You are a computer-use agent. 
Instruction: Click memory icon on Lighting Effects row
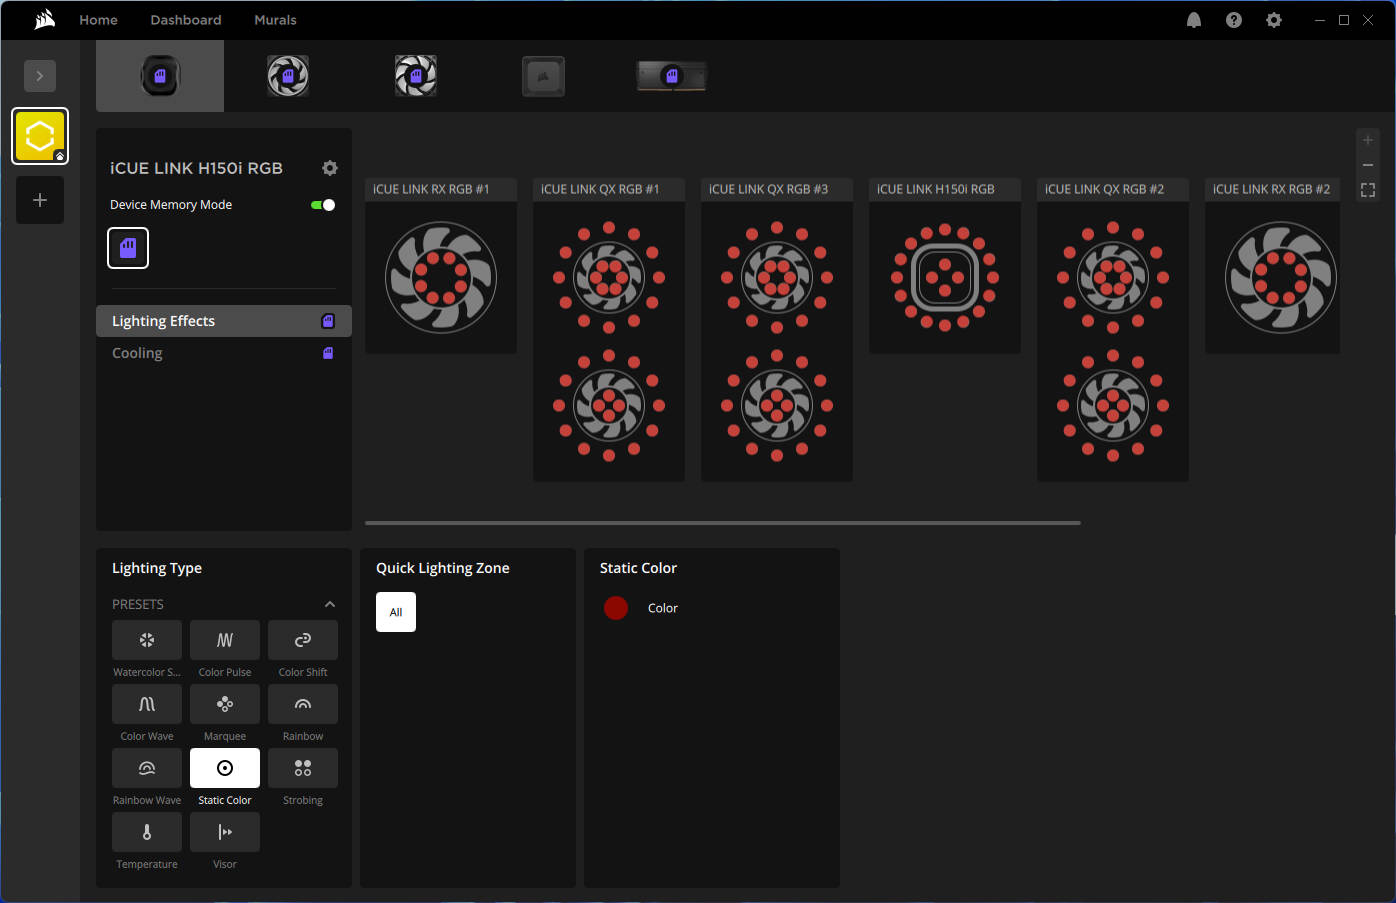click(328, 321)
